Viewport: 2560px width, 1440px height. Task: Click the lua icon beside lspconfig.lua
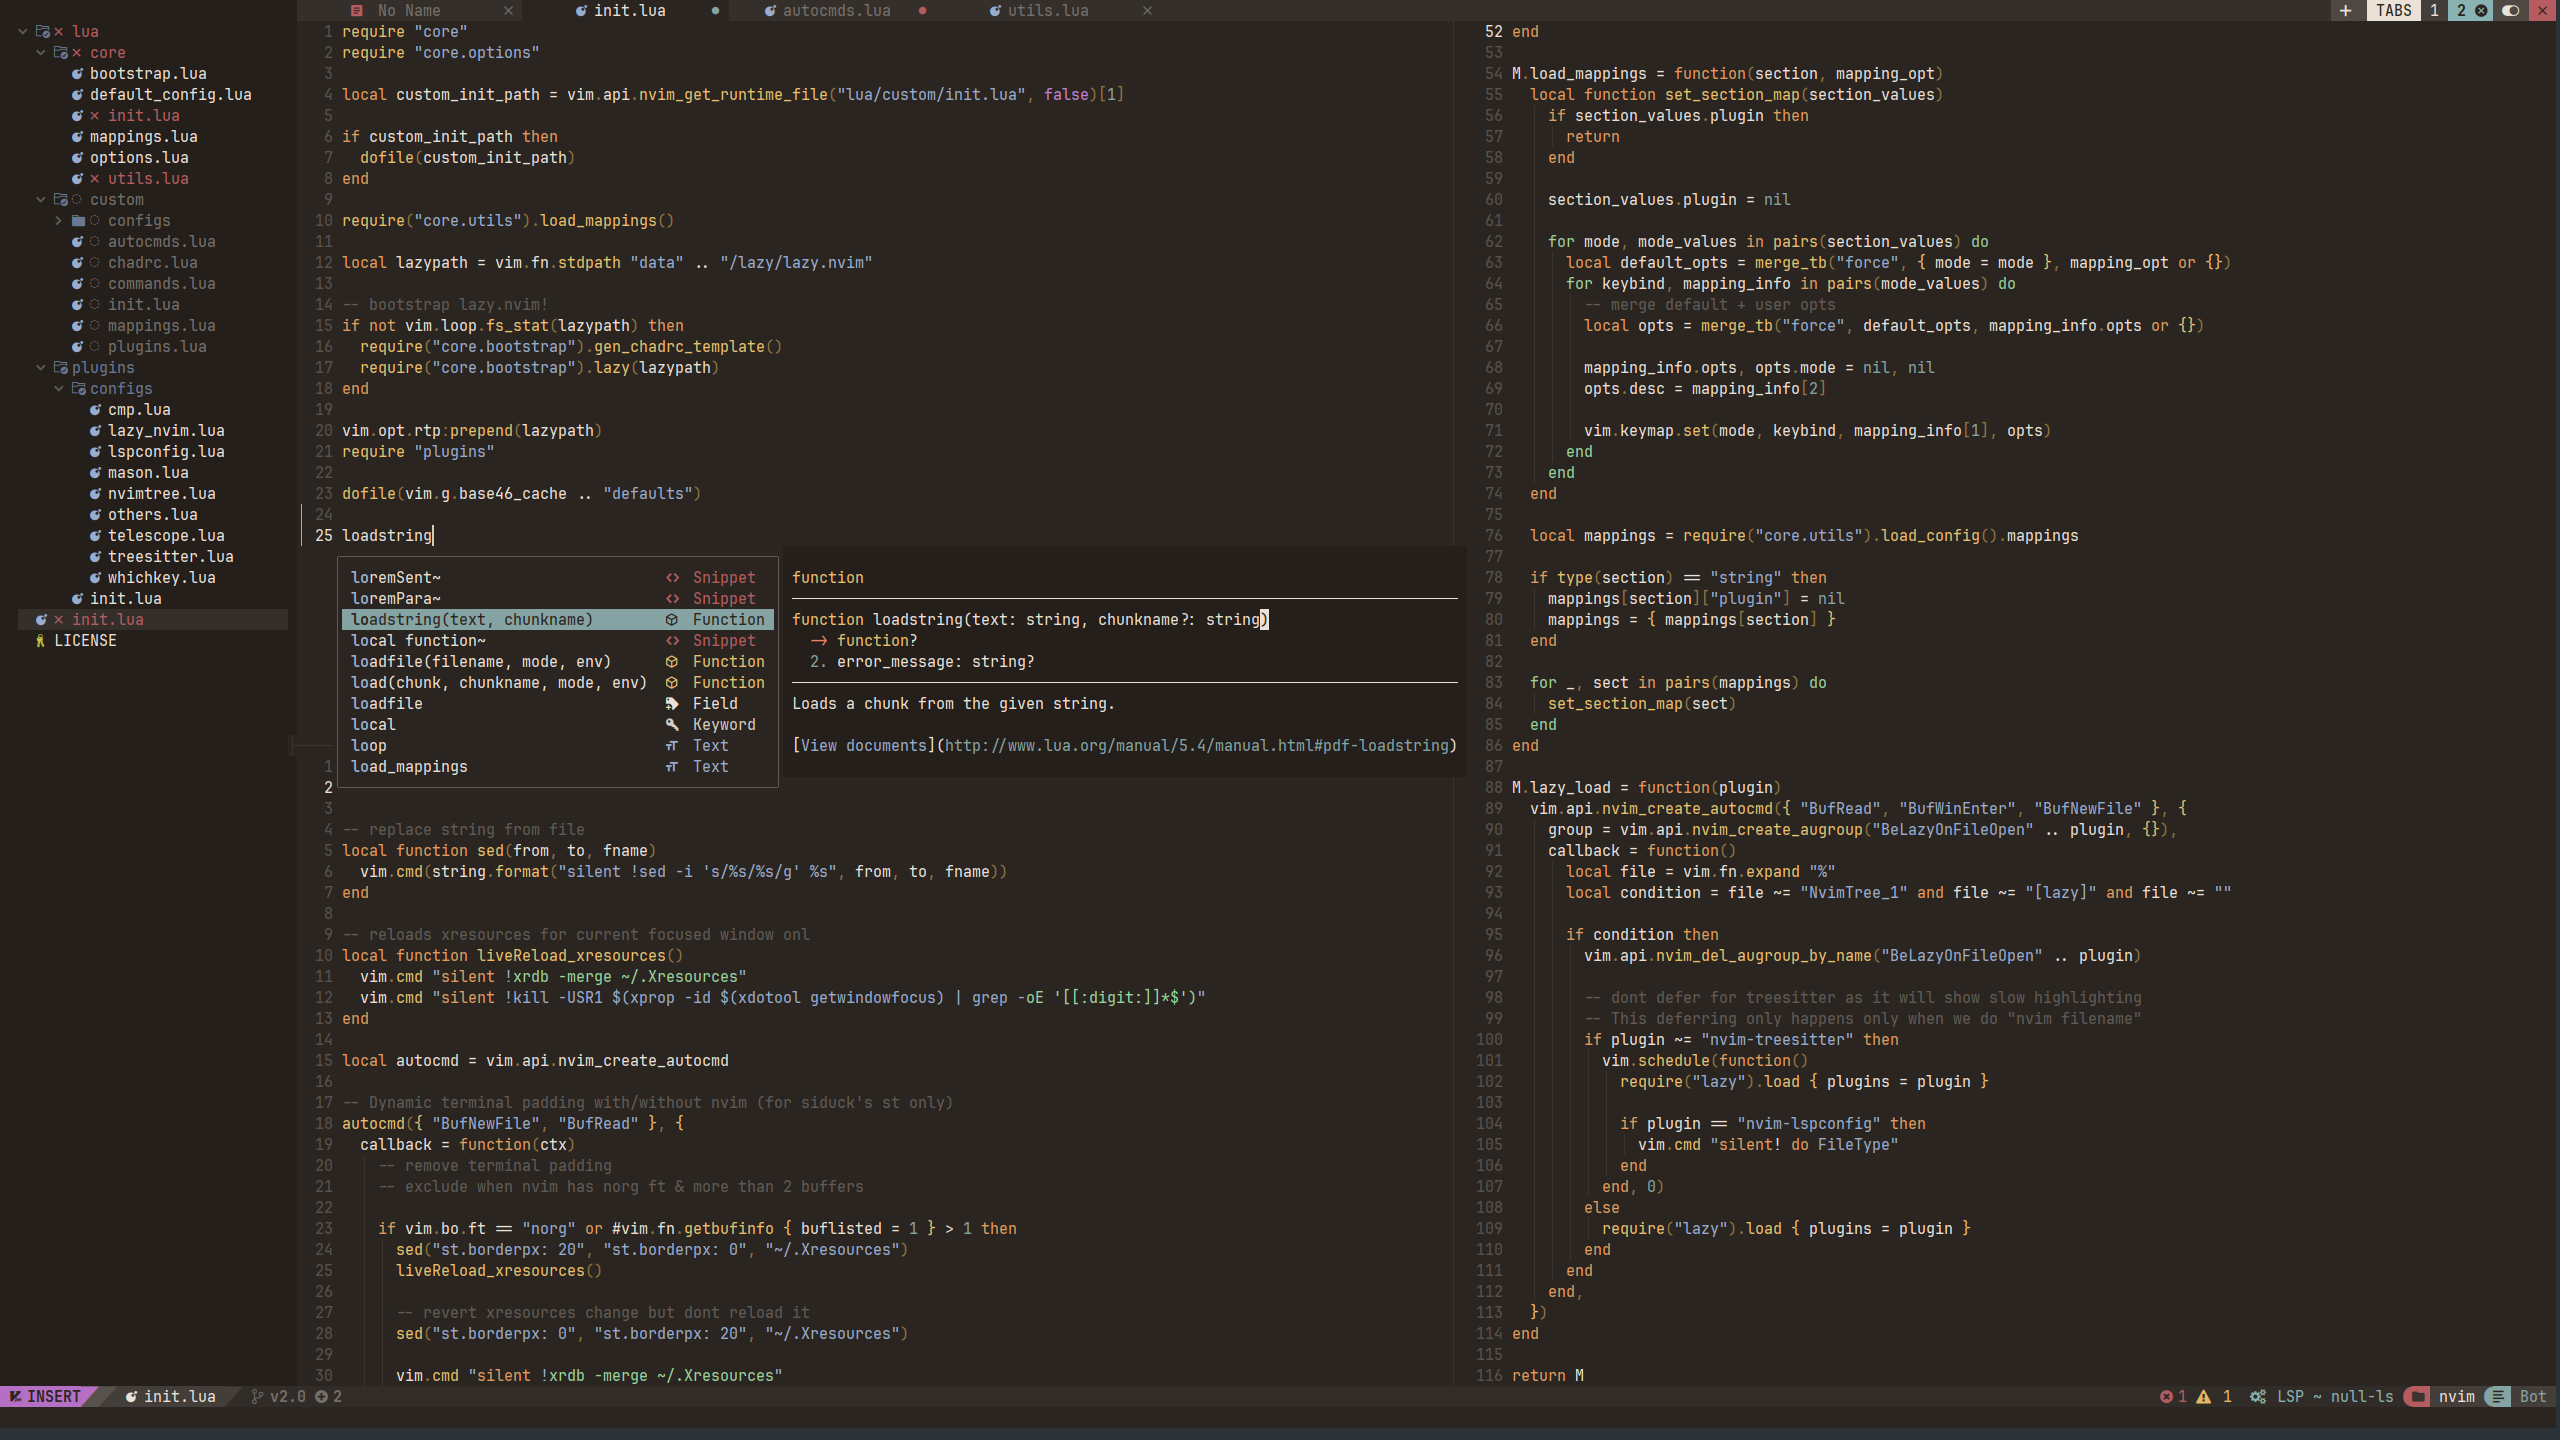[95, 451]
